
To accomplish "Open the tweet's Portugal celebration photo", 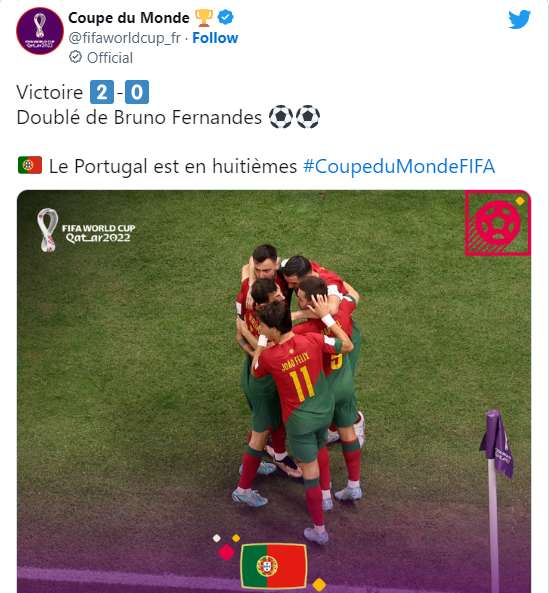I will 274,391.
